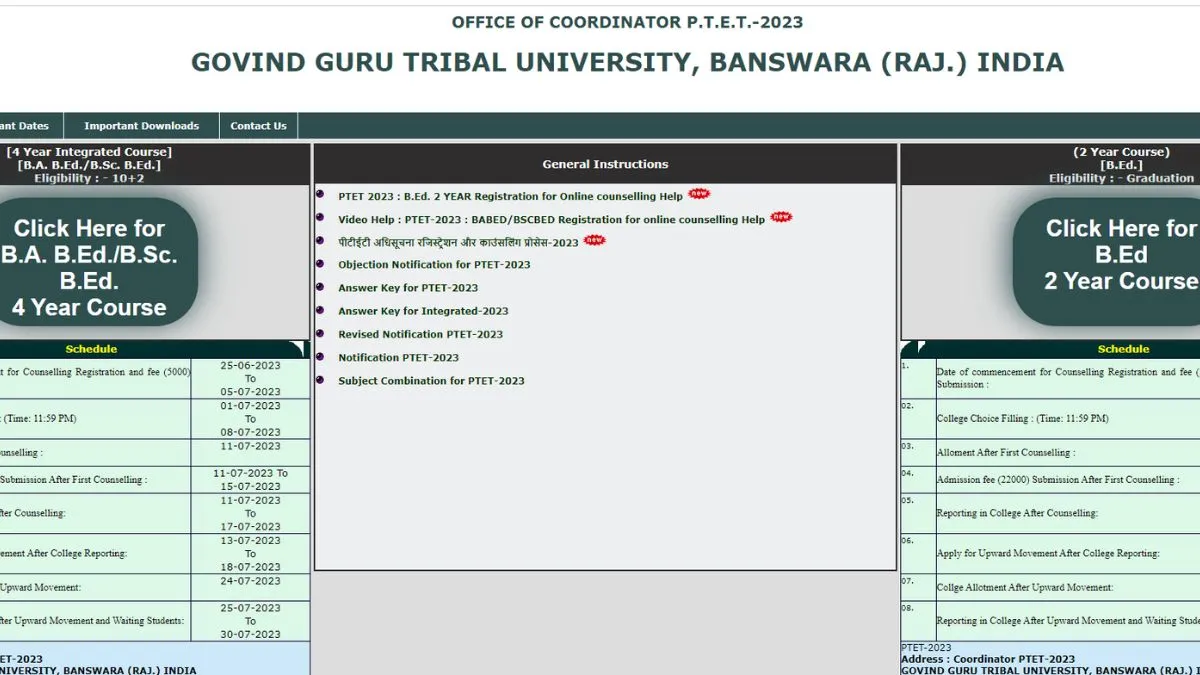Click the Schedule header in the right panel
The height and width of the screenshot is (675, 1200).
pos(1123,349)
